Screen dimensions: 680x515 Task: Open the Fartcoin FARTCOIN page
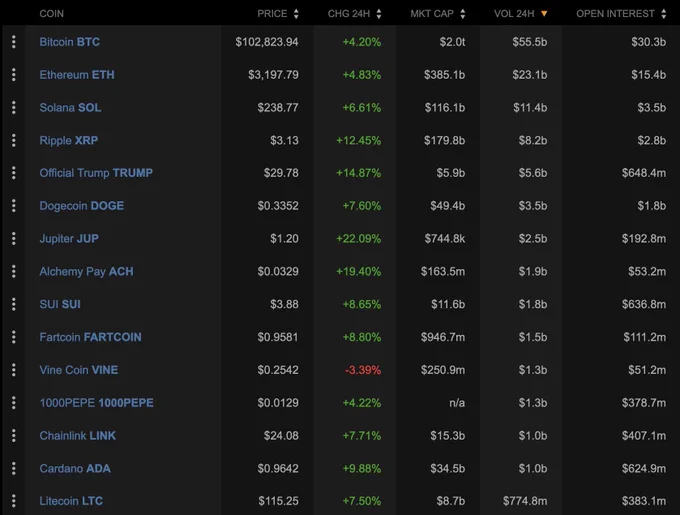[90, 337]
